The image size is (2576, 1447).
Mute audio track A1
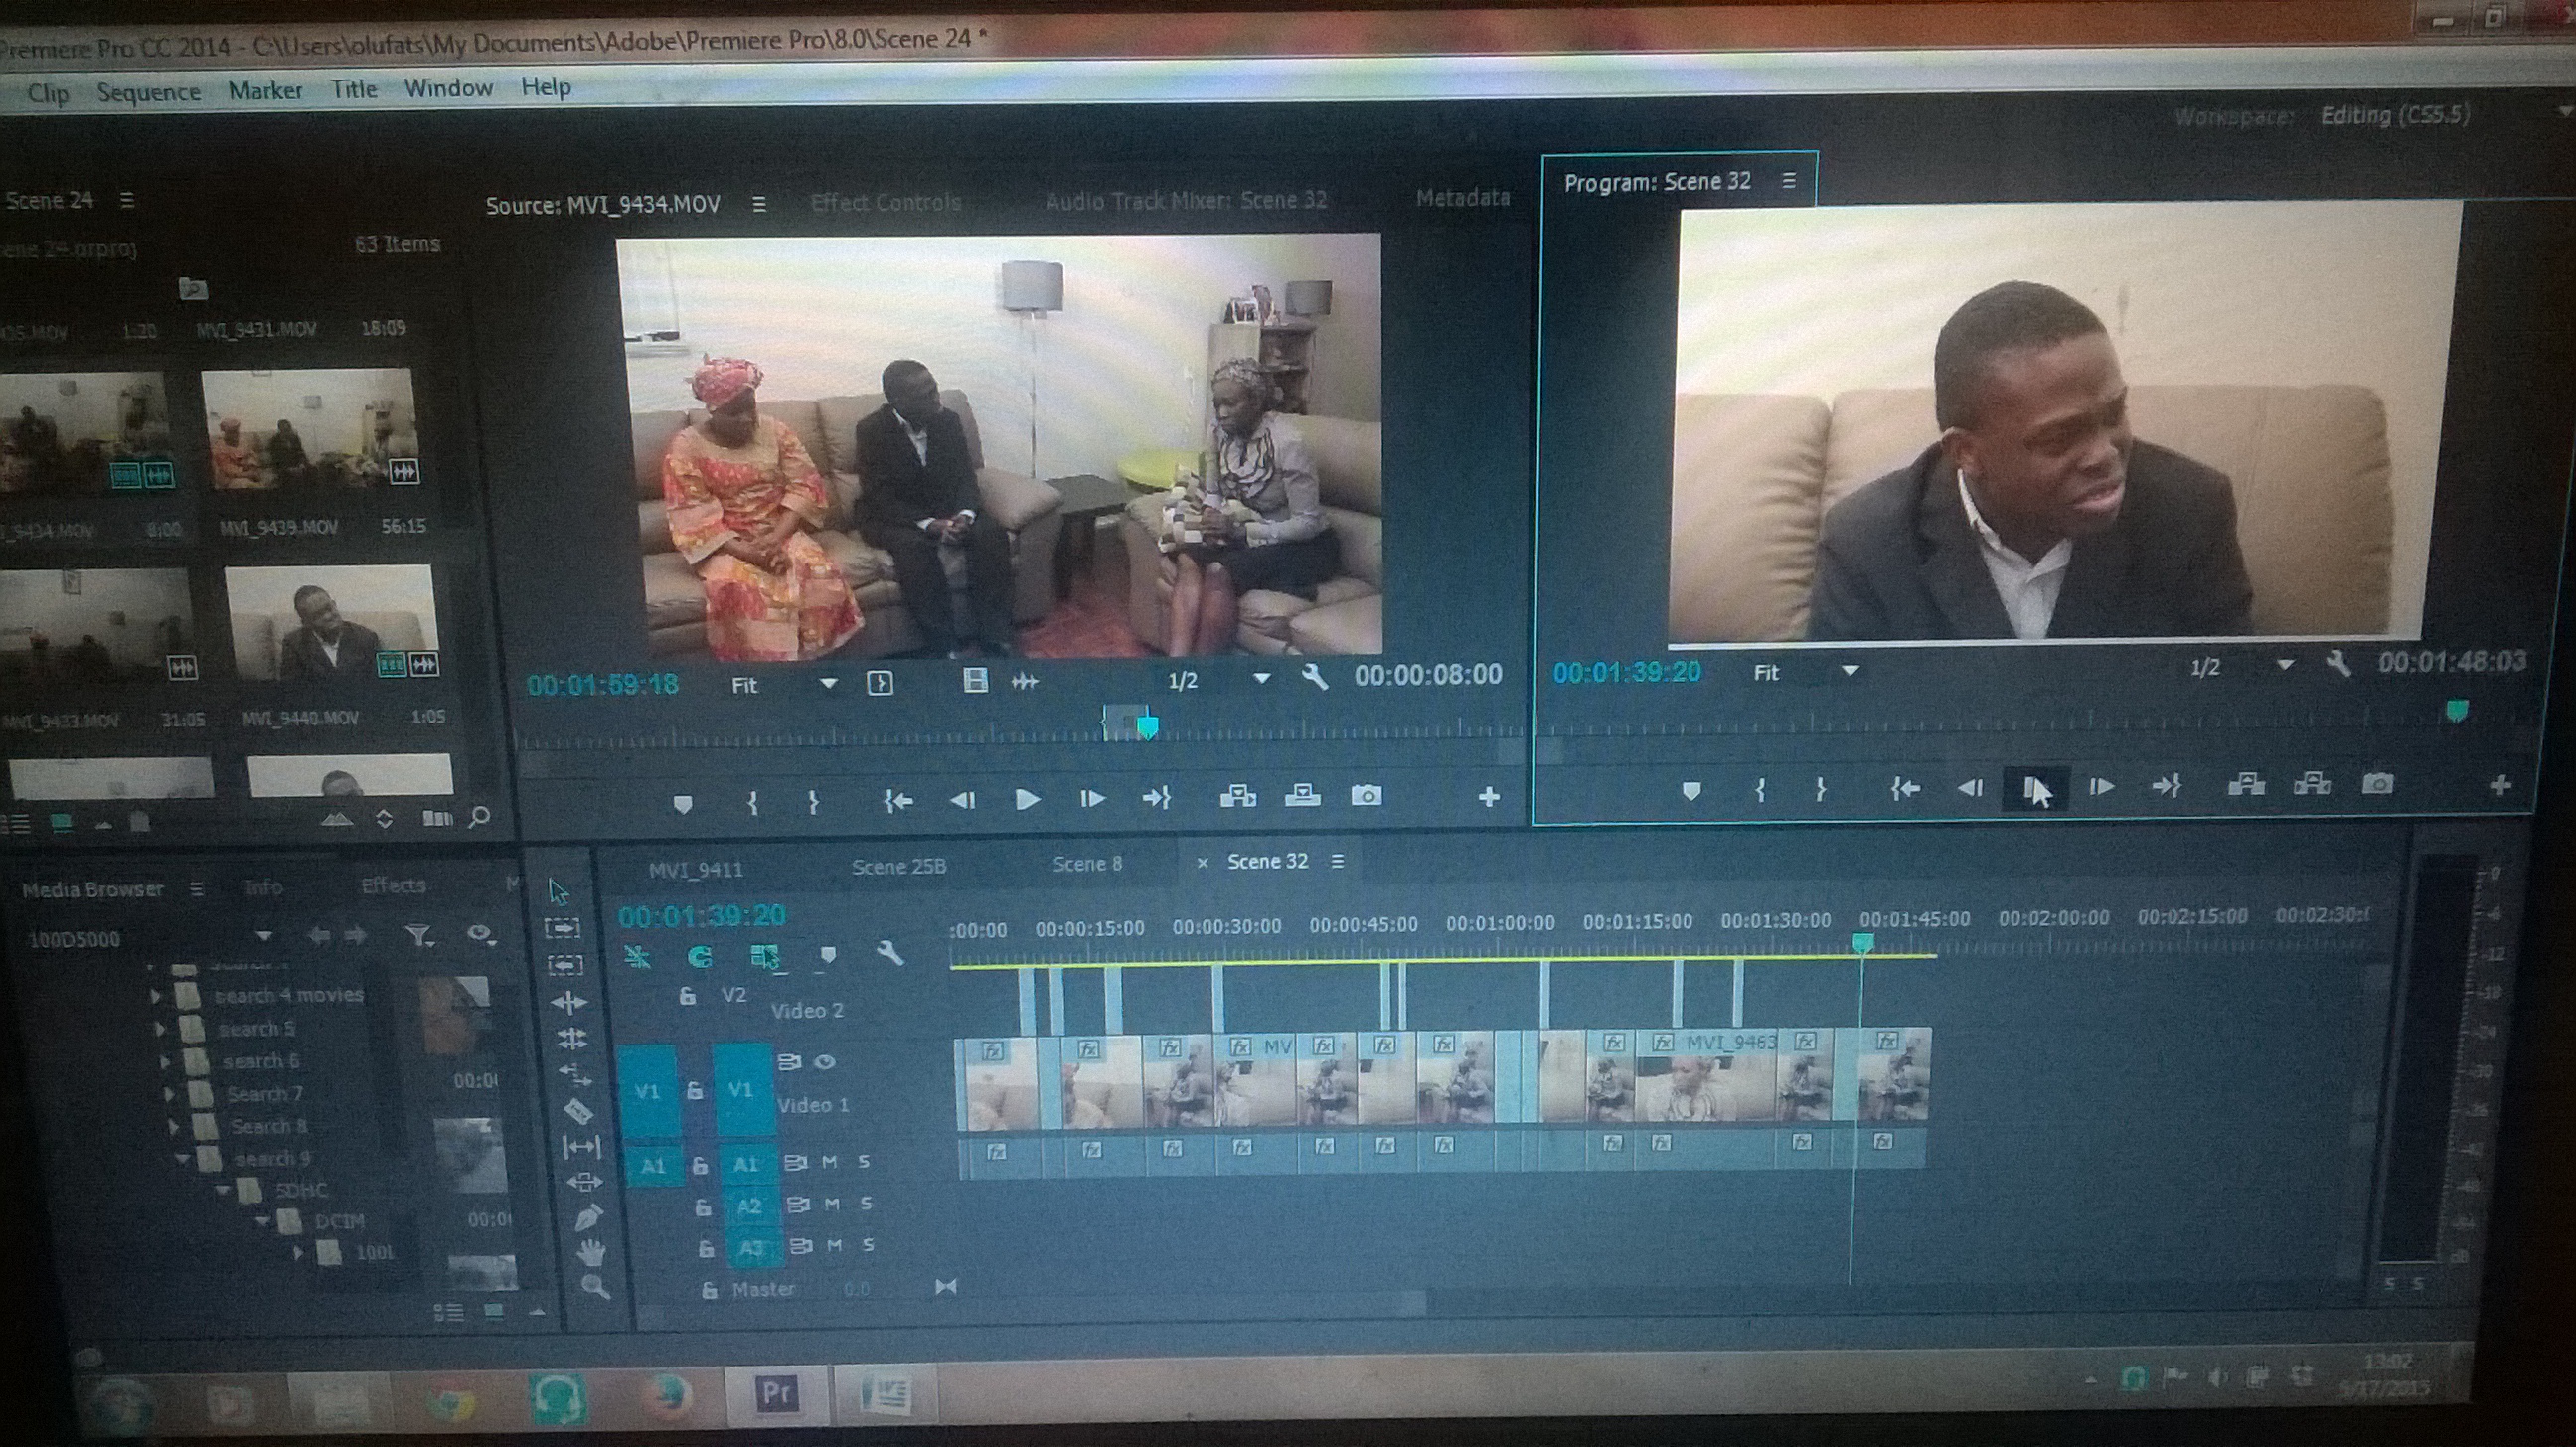point(829,1162)
